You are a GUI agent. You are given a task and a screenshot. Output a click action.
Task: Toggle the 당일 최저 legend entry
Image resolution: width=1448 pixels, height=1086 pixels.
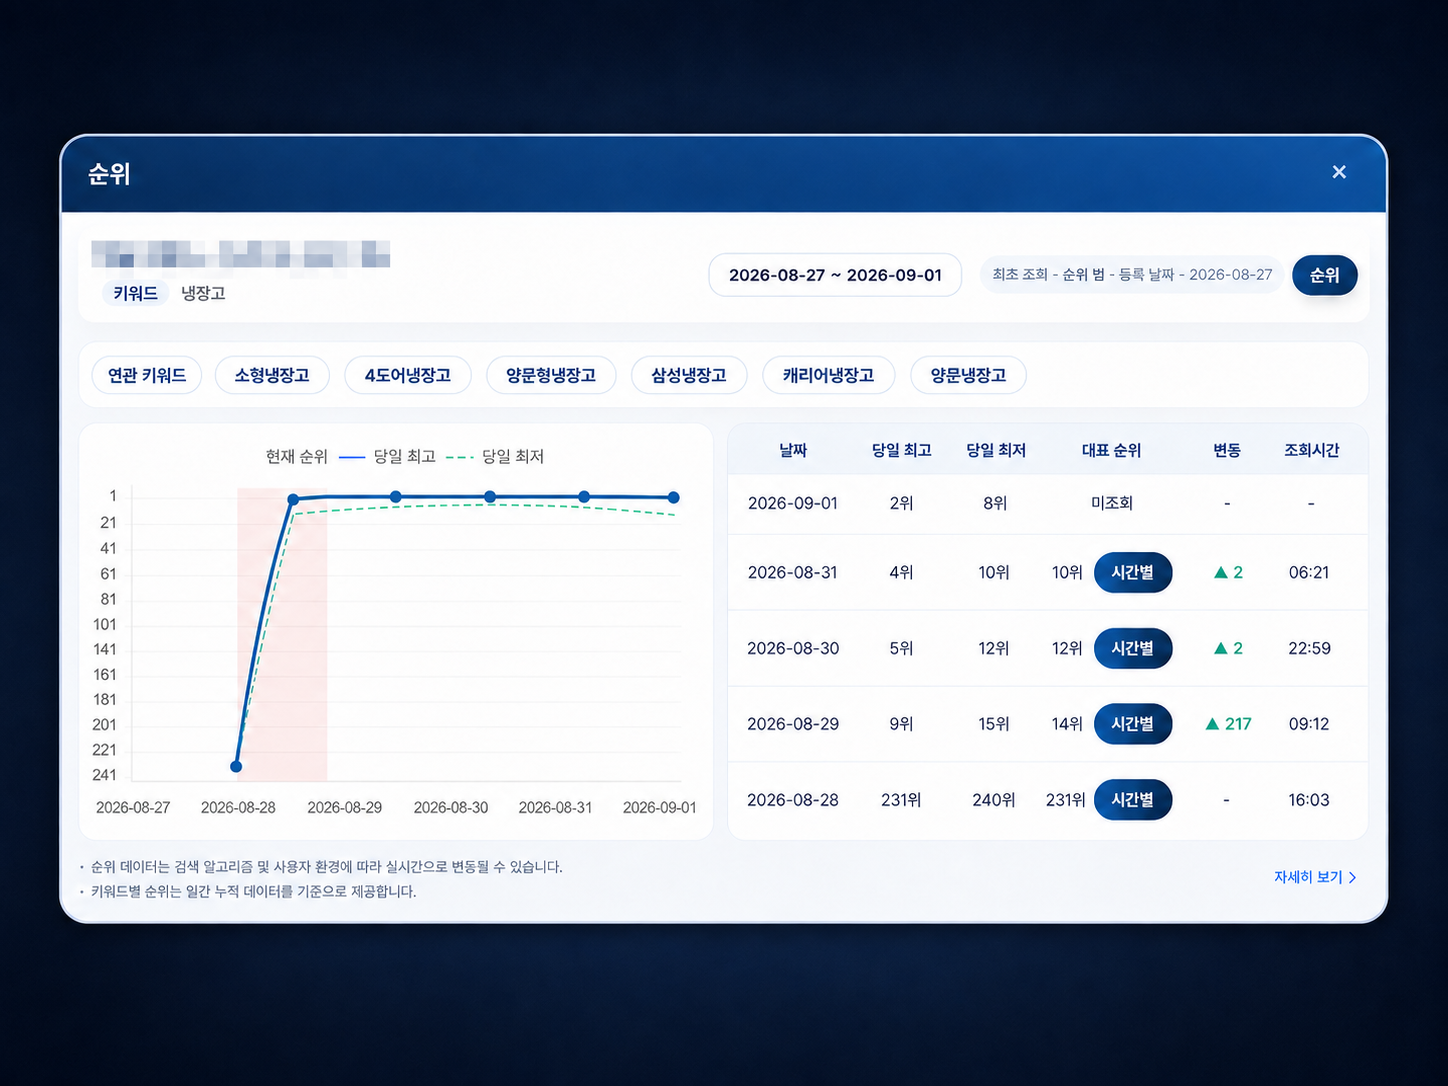pyautogui.click(x=495, y=456)
